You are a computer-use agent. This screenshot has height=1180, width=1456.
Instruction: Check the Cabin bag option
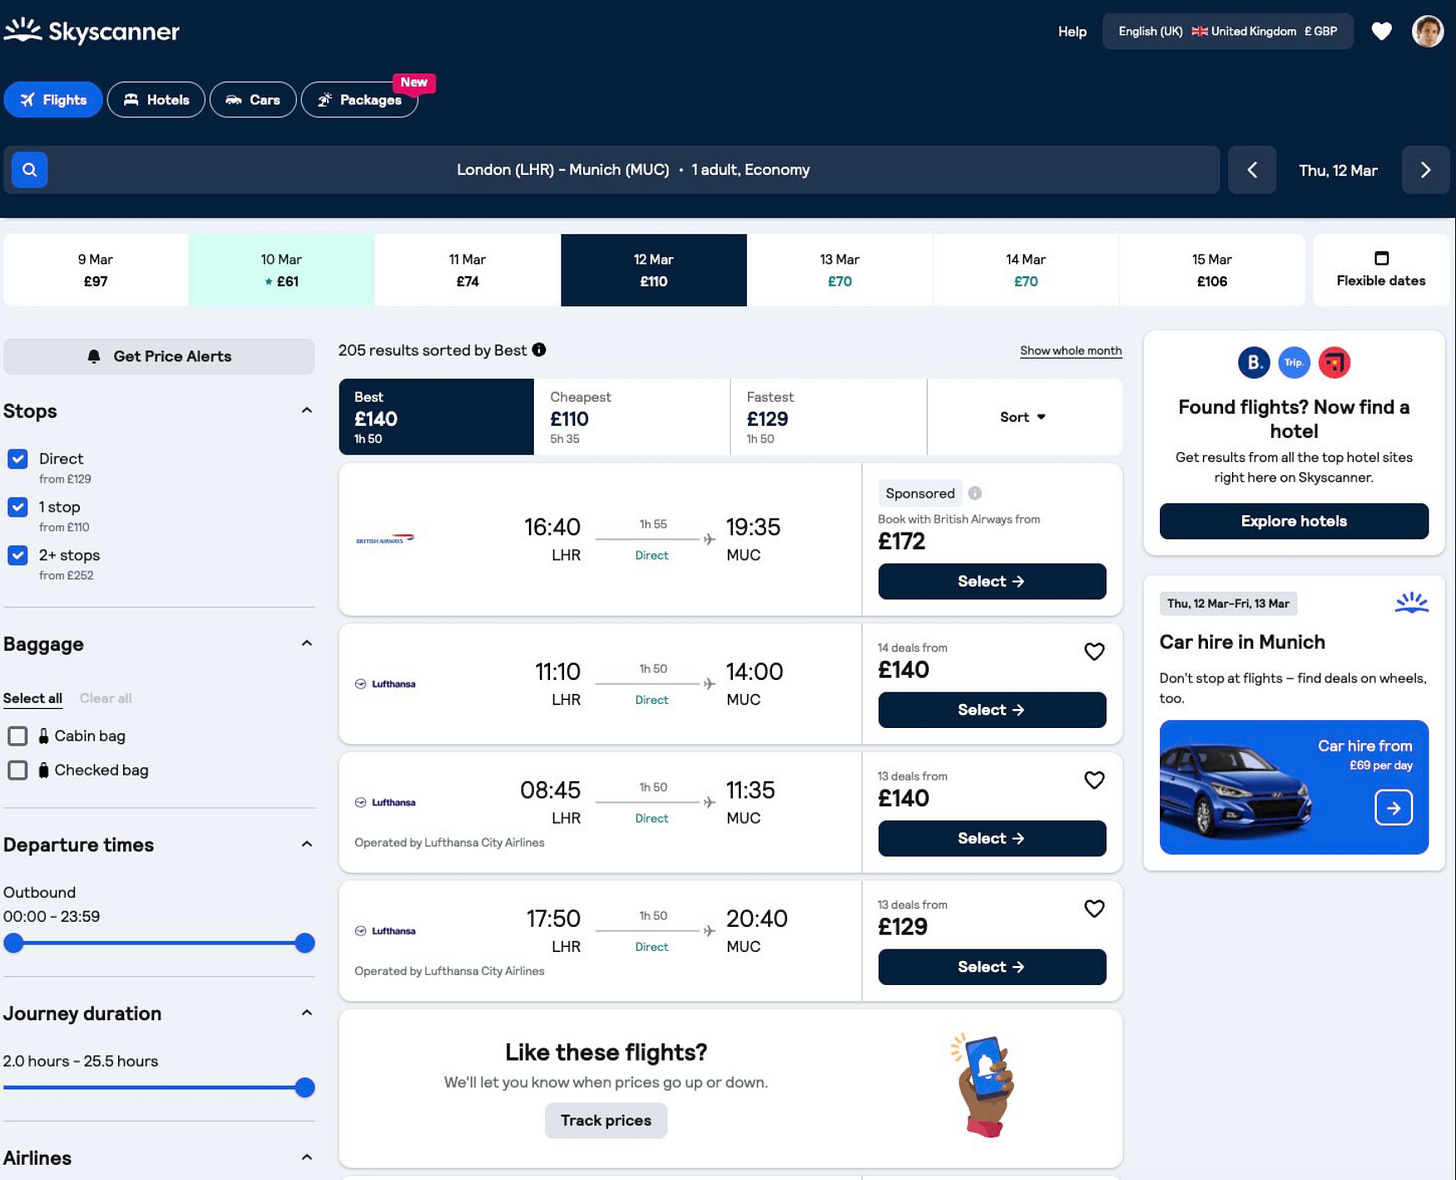click(x=17, y=736)
